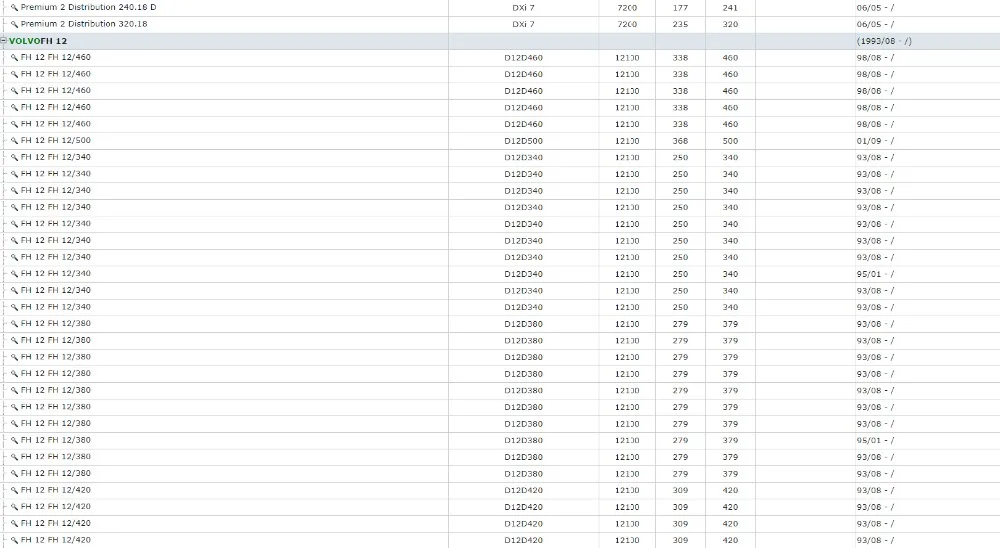Click the 500 horsepower value cell
Viewport: 1000px width, 548px height.
(x=730, y=141)
